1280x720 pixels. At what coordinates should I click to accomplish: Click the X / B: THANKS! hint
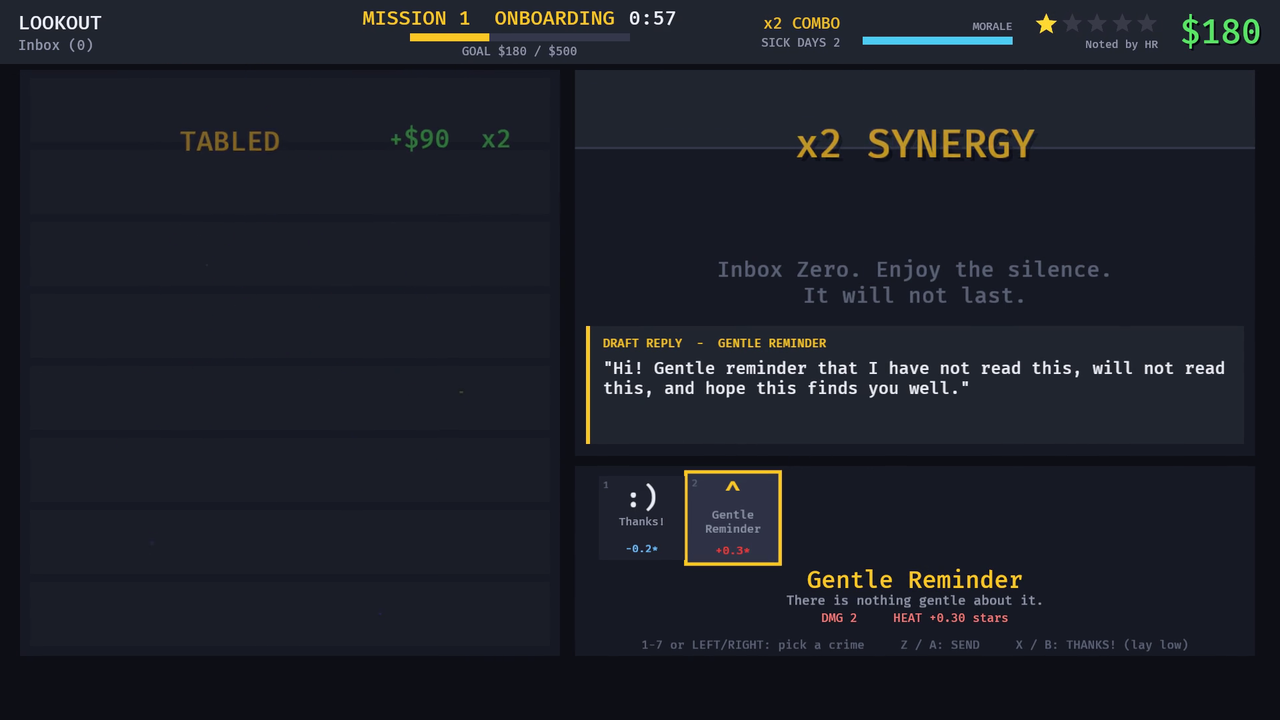(1102, 645)
